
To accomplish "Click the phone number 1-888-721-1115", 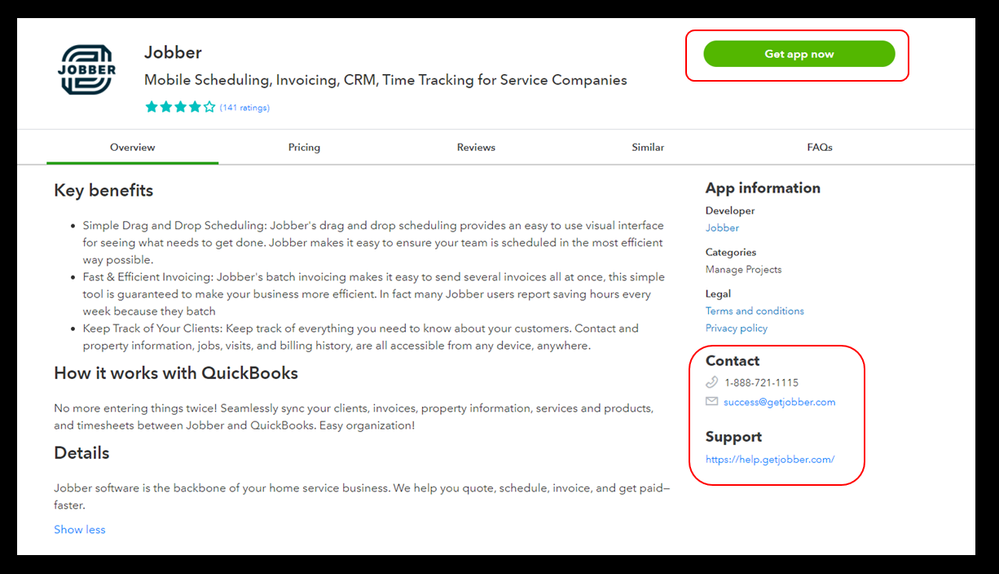I will [x=761, y=382].
